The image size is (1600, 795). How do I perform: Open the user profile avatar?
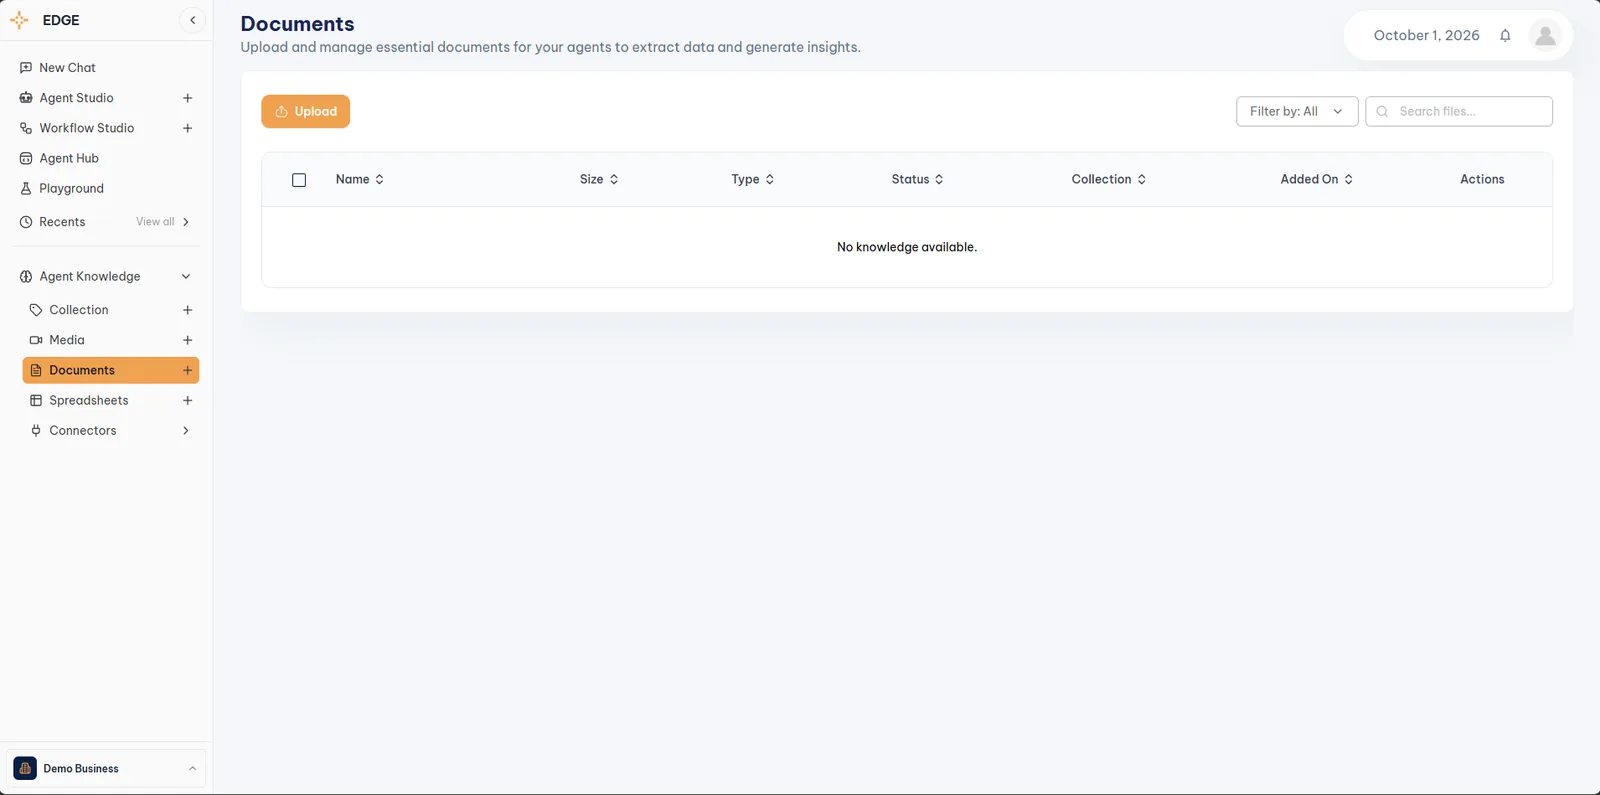(x=1545, y=36)
